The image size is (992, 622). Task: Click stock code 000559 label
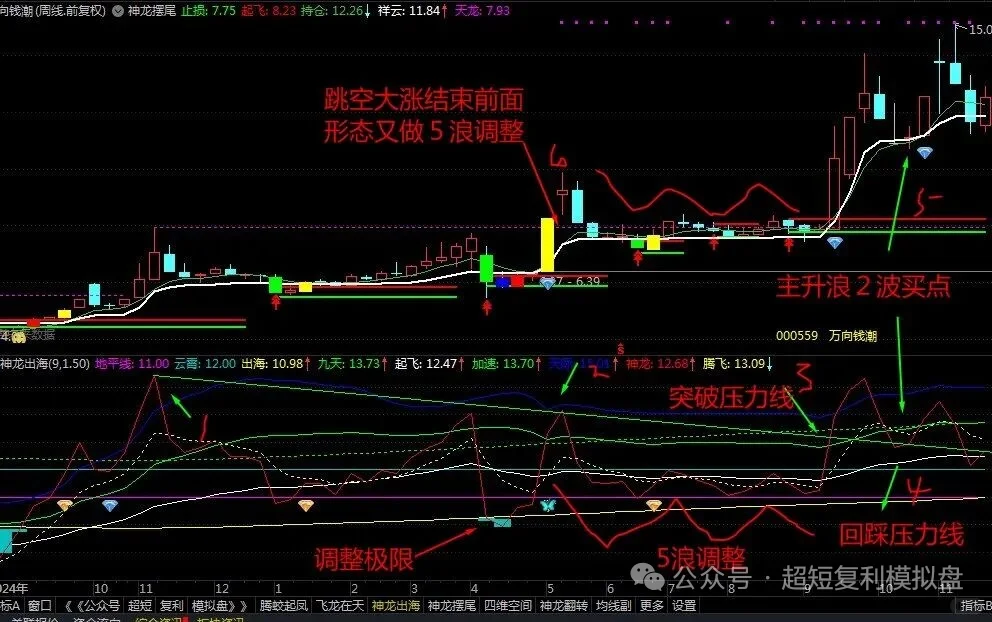797,335
